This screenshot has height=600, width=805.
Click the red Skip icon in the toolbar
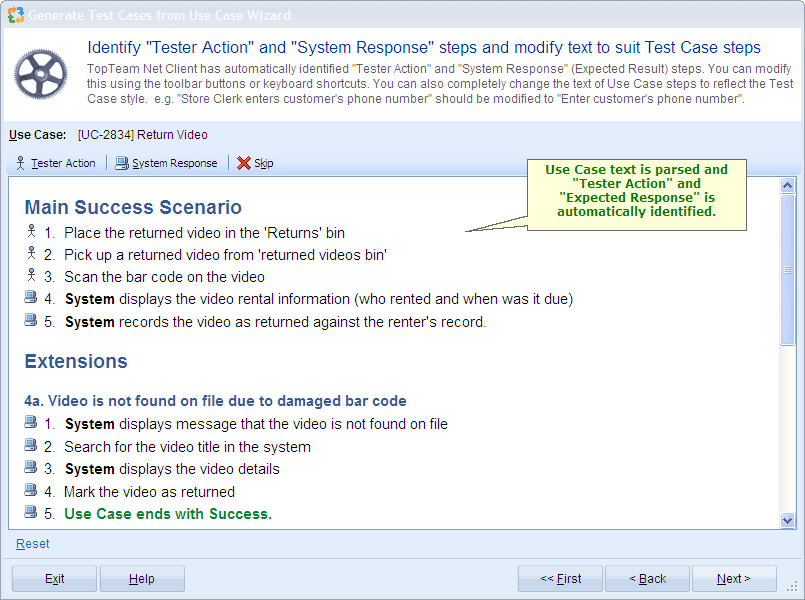coord(243,162)
